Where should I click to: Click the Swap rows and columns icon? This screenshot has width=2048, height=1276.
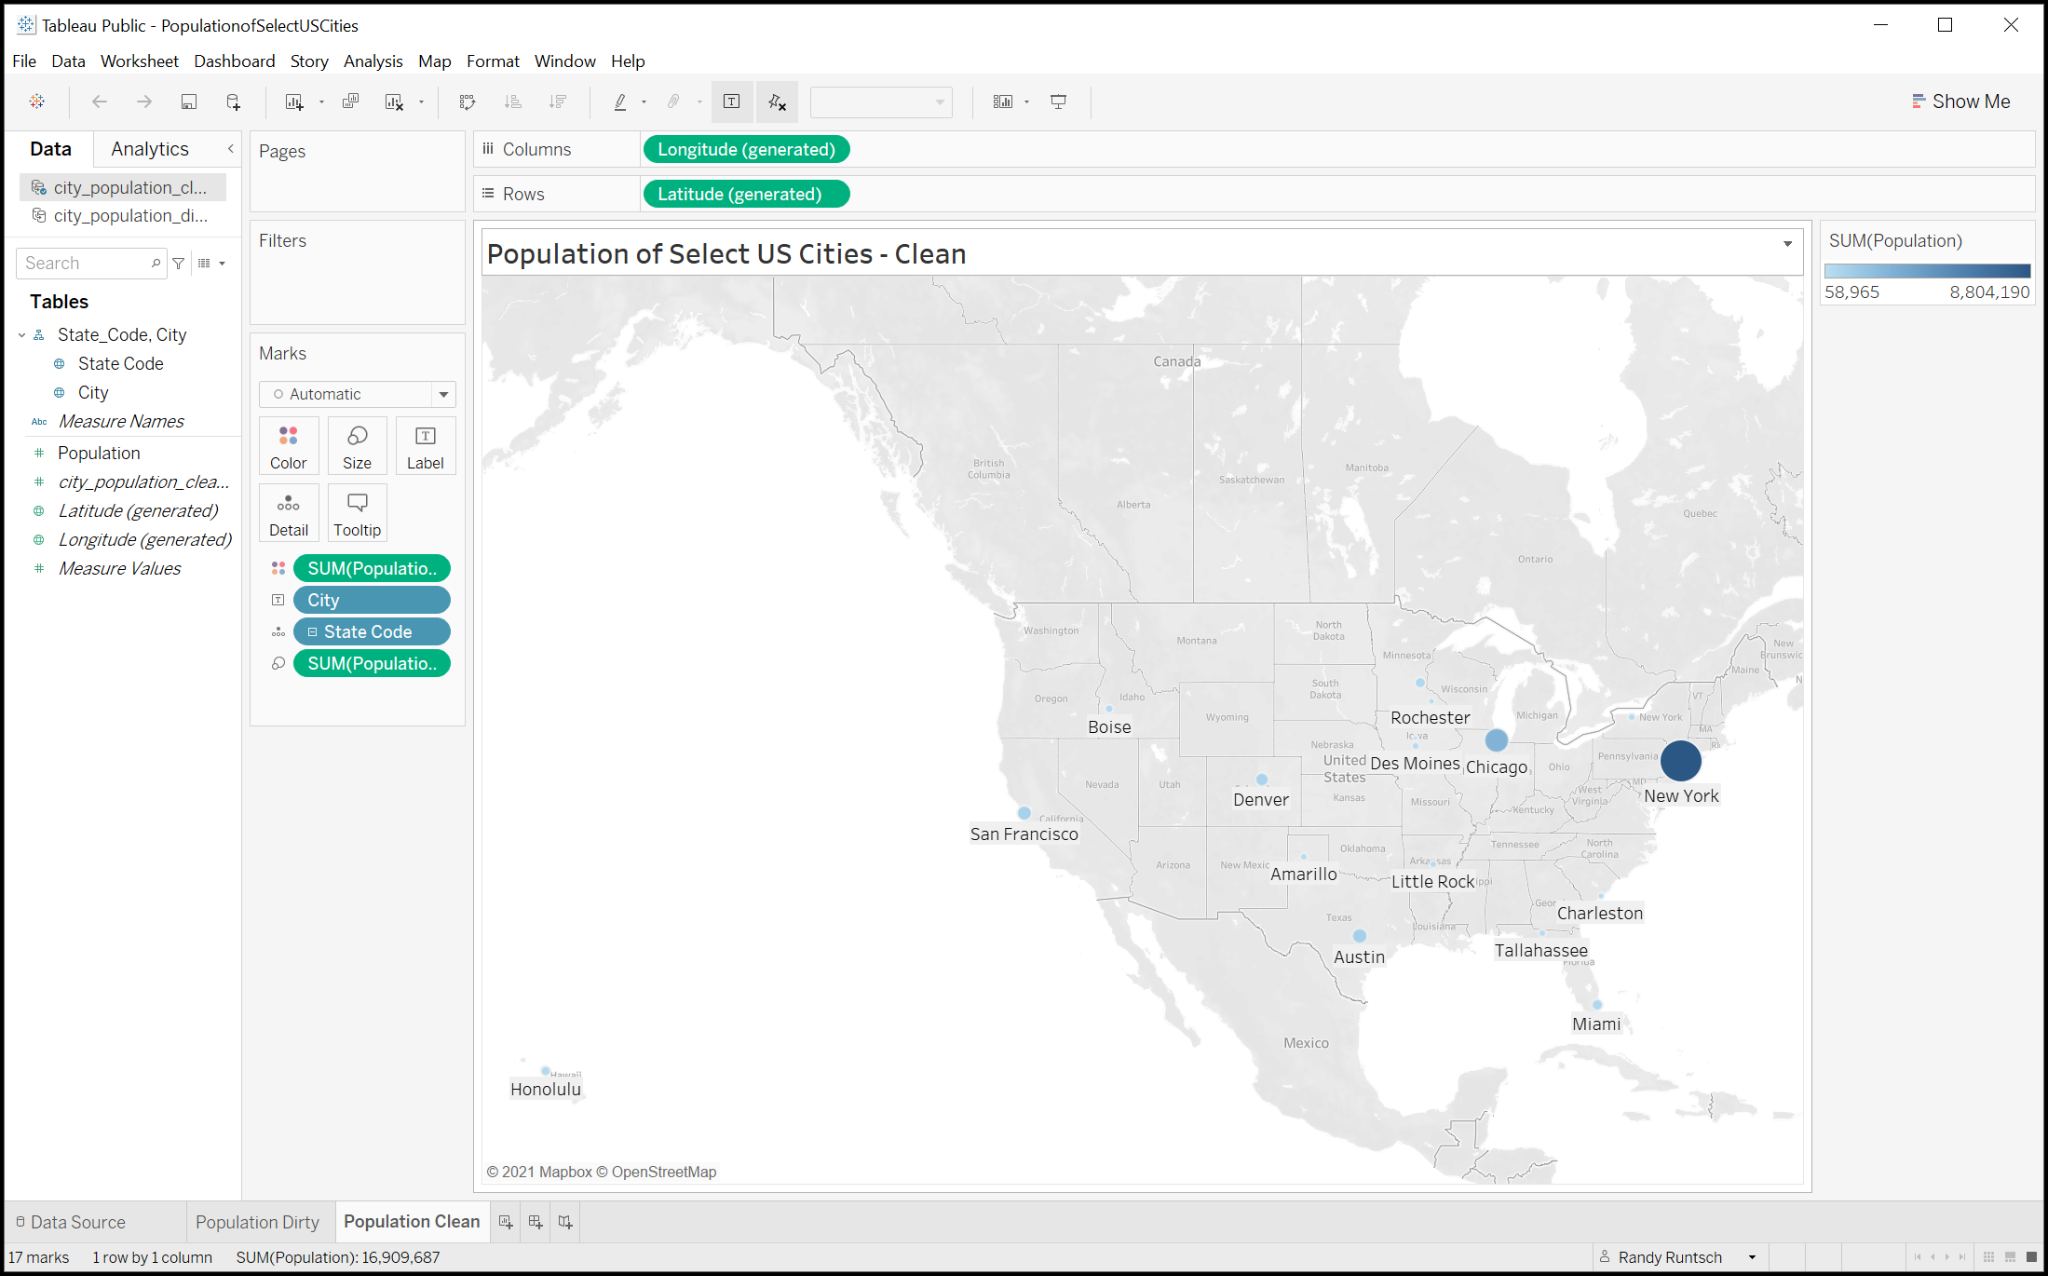(467, 102)
